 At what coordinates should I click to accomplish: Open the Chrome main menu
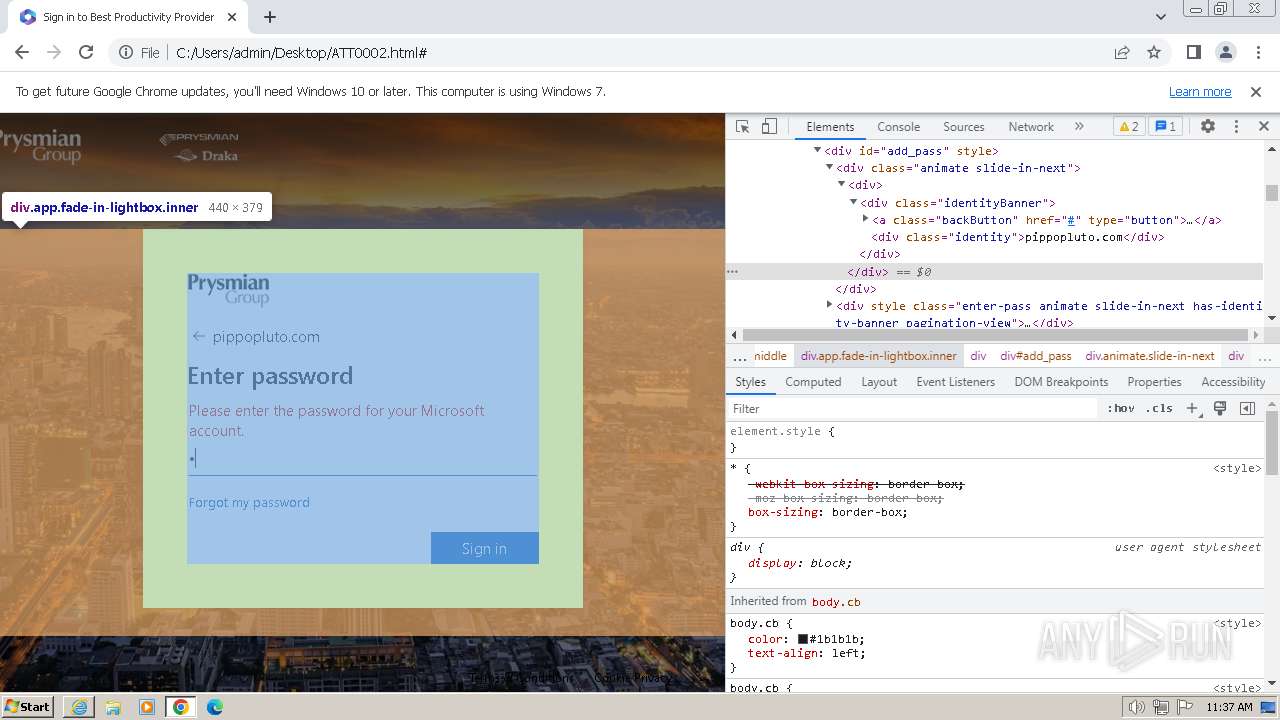tap(1257, 52)
